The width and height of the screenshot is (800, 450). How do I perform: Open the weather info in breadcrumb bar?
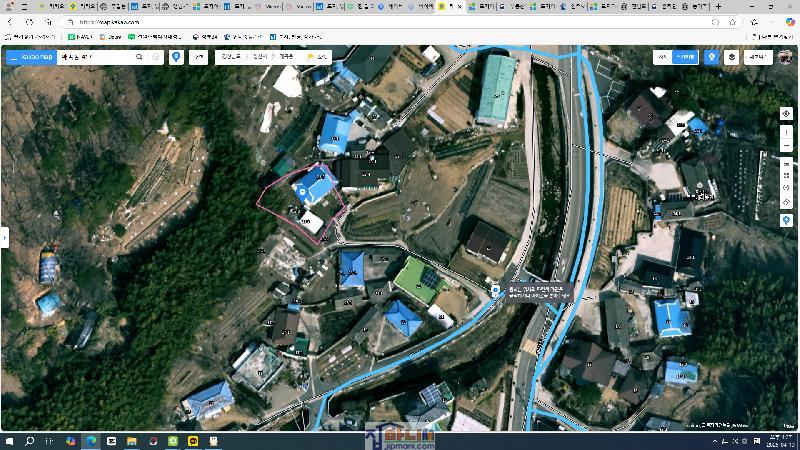click(317, 58)
